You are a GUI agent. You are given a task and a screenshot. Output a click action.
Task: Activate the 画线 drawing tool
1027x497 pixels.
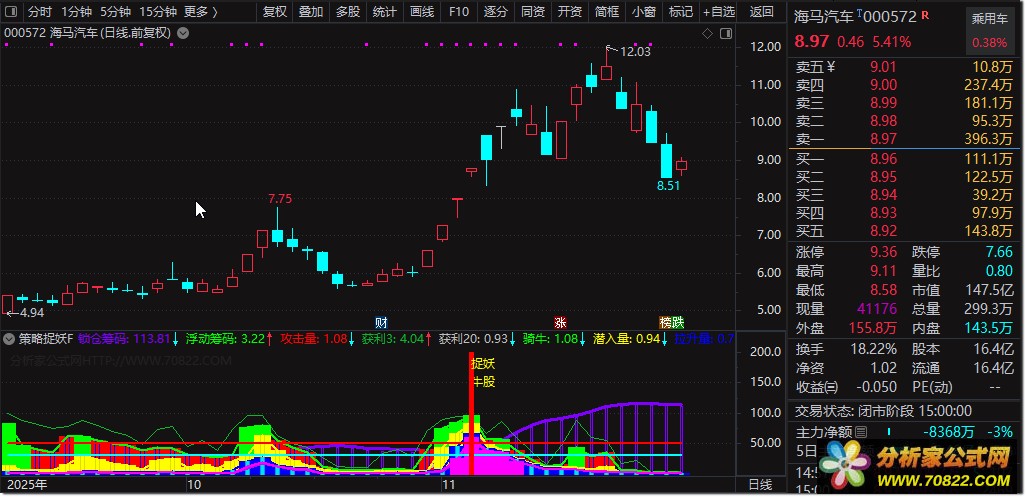pos(422,12)
